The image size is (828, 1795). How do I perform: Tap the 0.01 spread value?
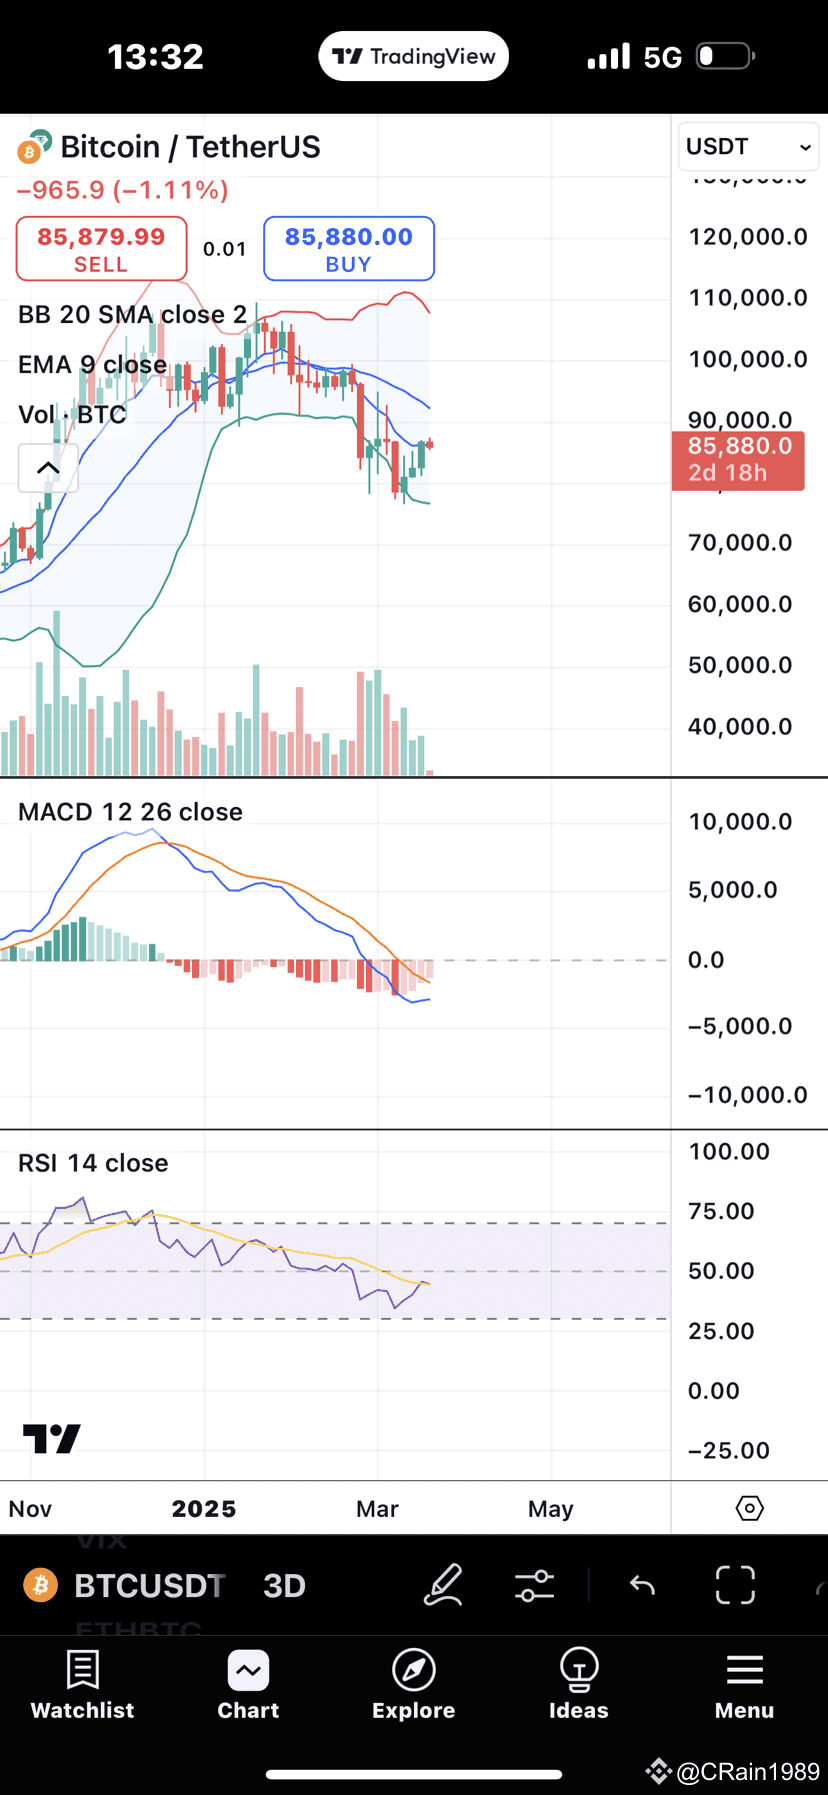coord(225,249)
